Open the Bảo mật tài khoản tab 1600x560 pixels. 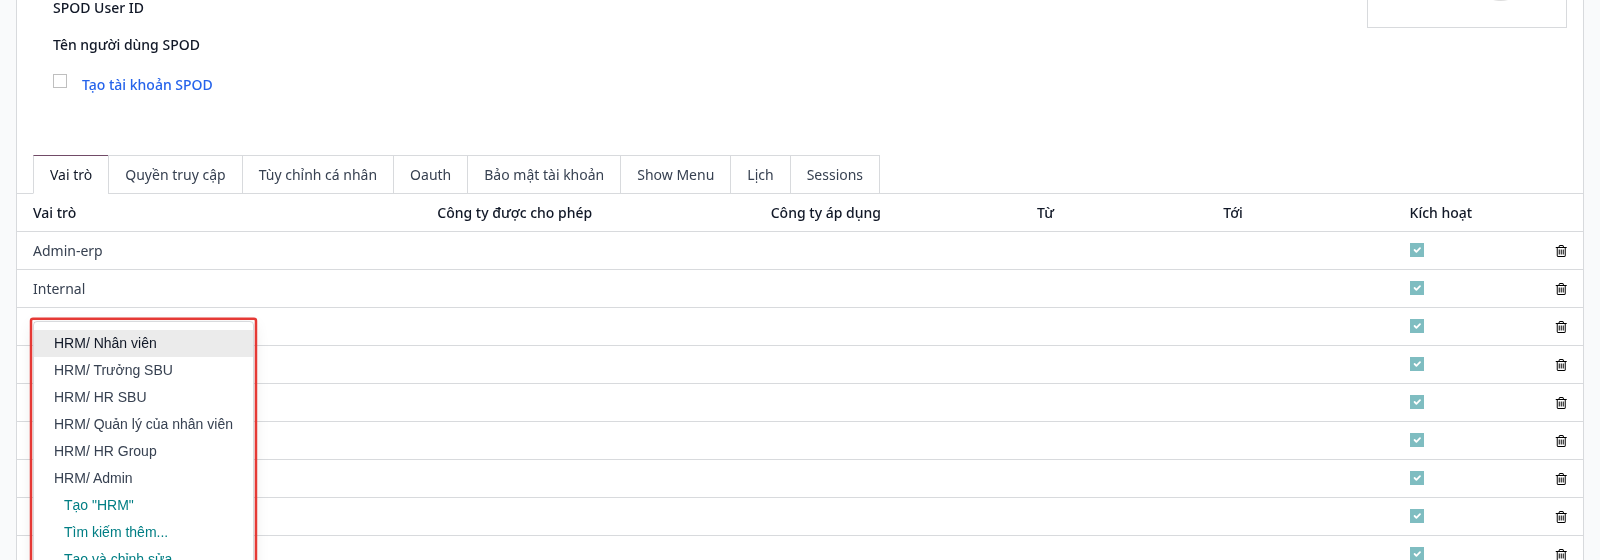(544, 175)
